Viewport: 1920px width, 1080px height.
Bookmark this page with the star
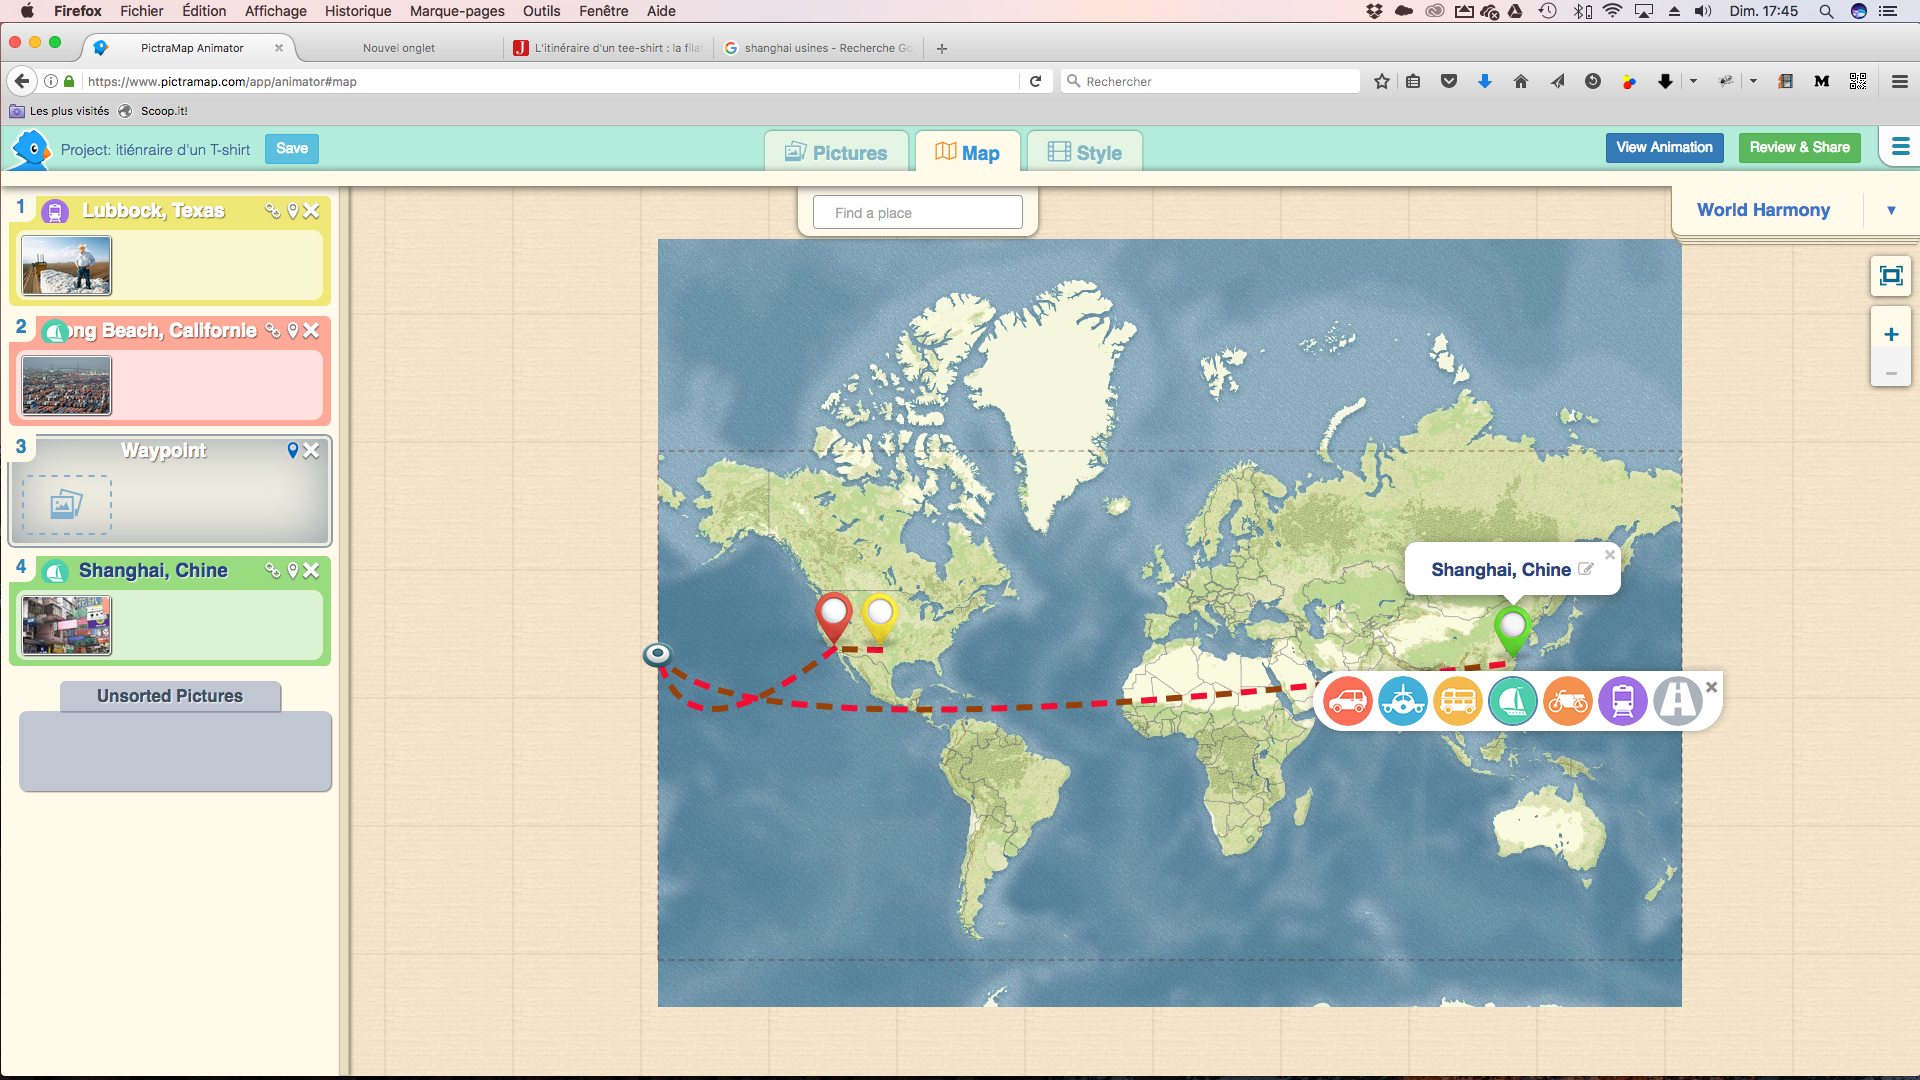[x=1382, y=81]
